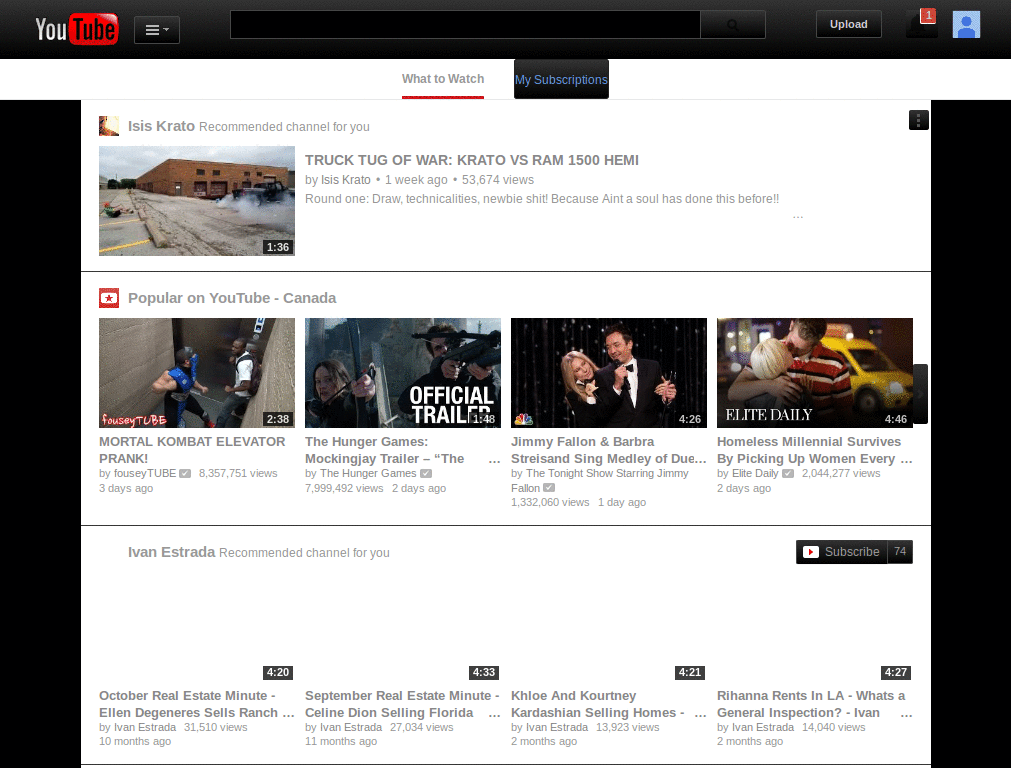Open Jimmy Fallon & Barbra Streisand title

(609, 450)
